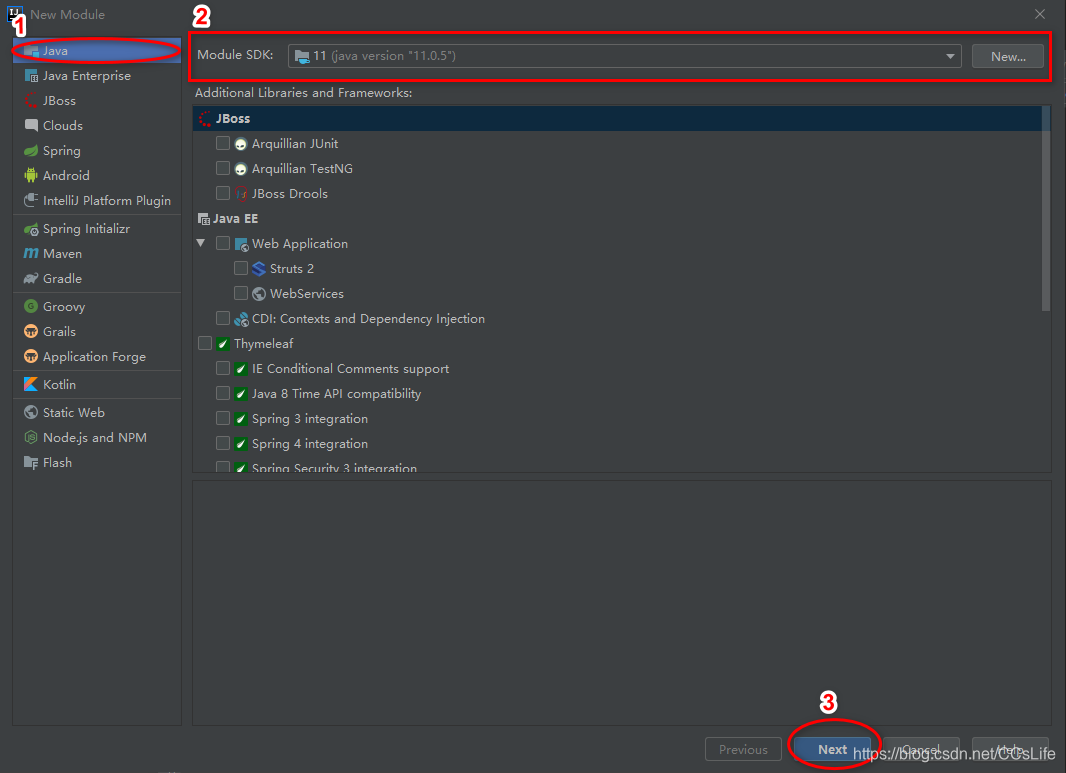Check the WebServices checkbox
1066x773 pixels.
tap(241, 294)
